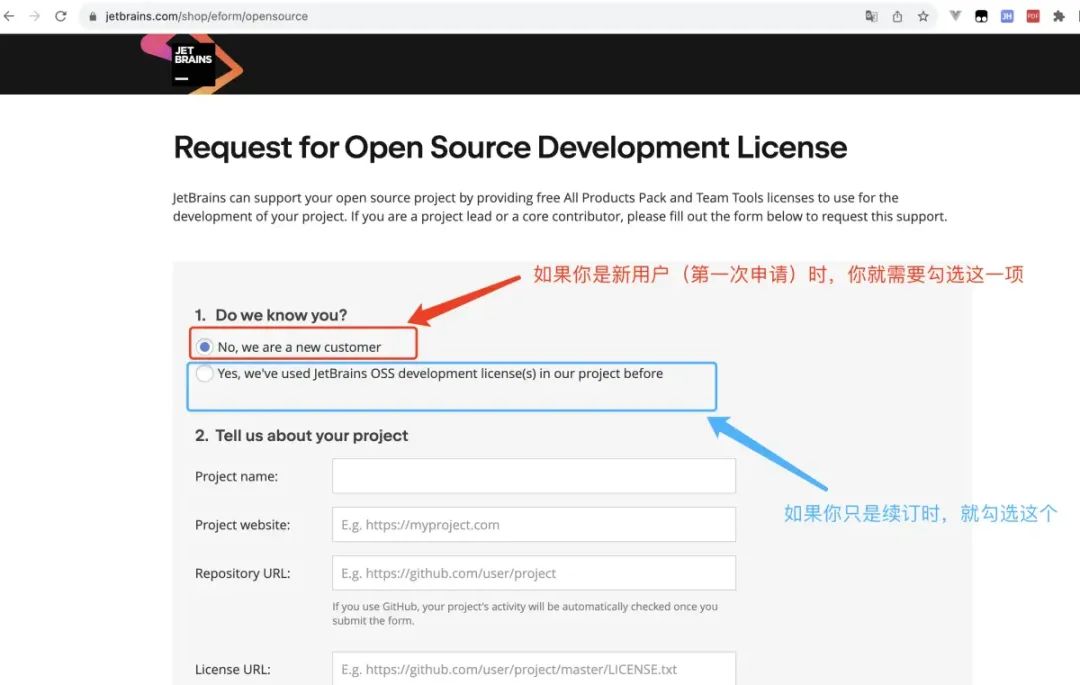Click the '1. Do we know you?' heading

[x=271, y=315]
